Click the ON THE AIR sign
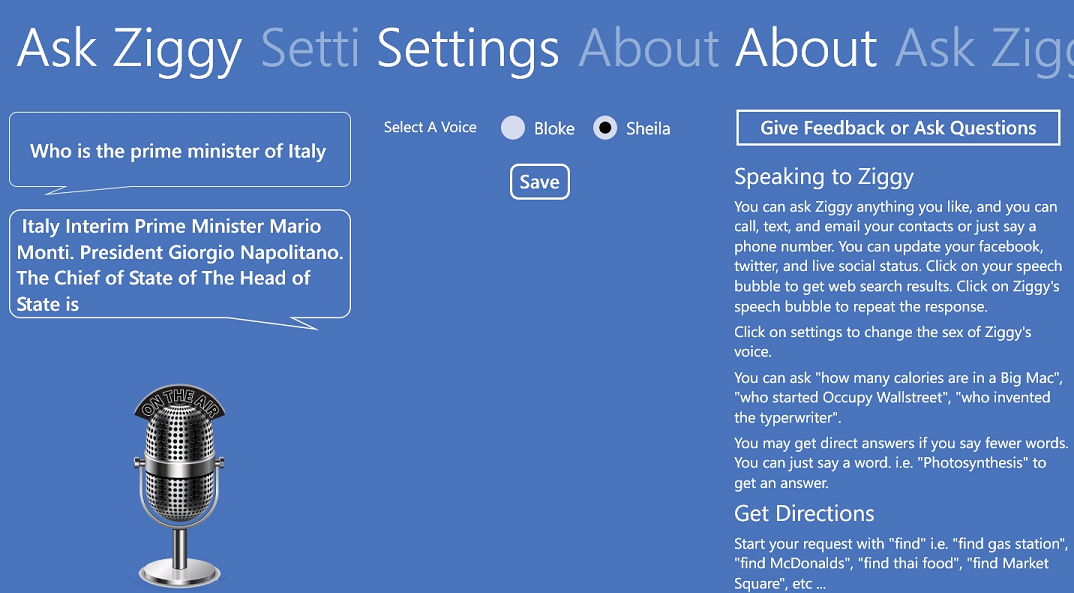1074x593 pixels. pyautogui.click(x=180, y=400)
